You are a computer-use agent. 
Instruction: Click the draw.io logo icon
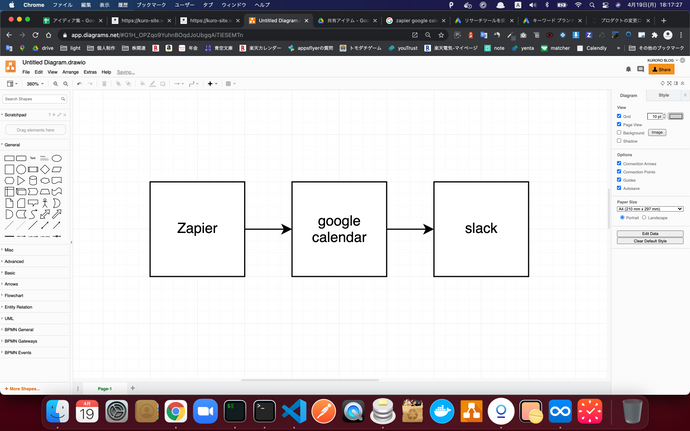coord(11,66)
